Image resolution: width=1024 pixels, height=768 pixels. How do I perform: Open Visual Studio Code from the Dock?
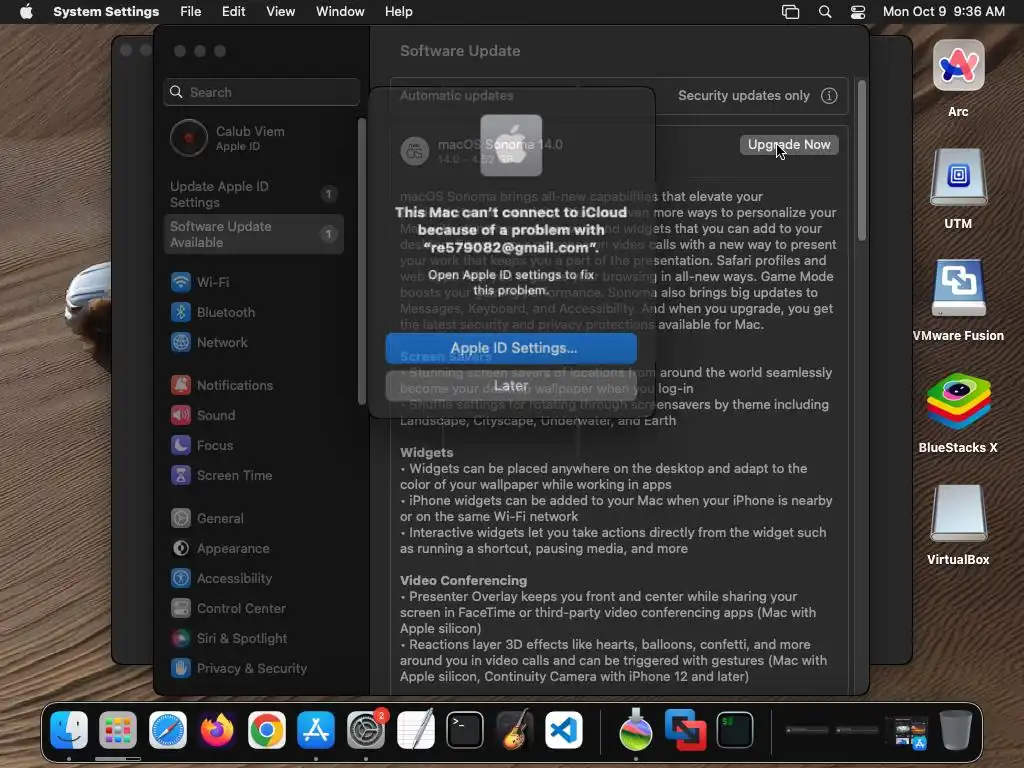[564, 729]
